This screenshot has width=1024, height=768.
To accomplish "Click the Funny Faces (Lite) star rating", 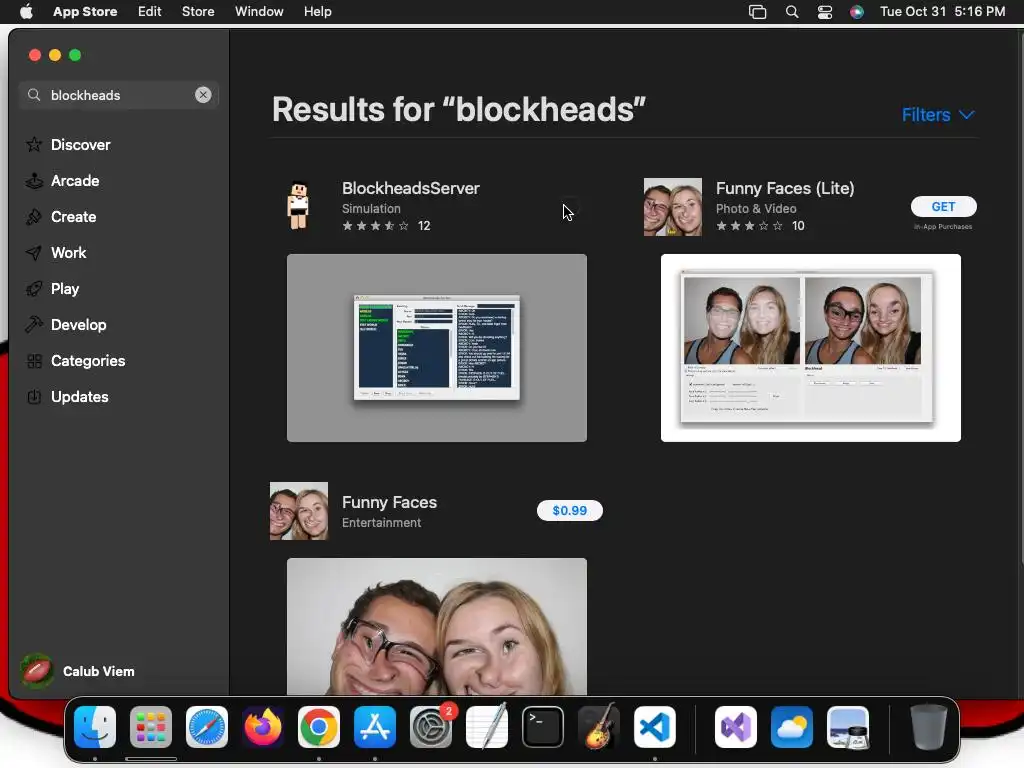I will [750, 226].
